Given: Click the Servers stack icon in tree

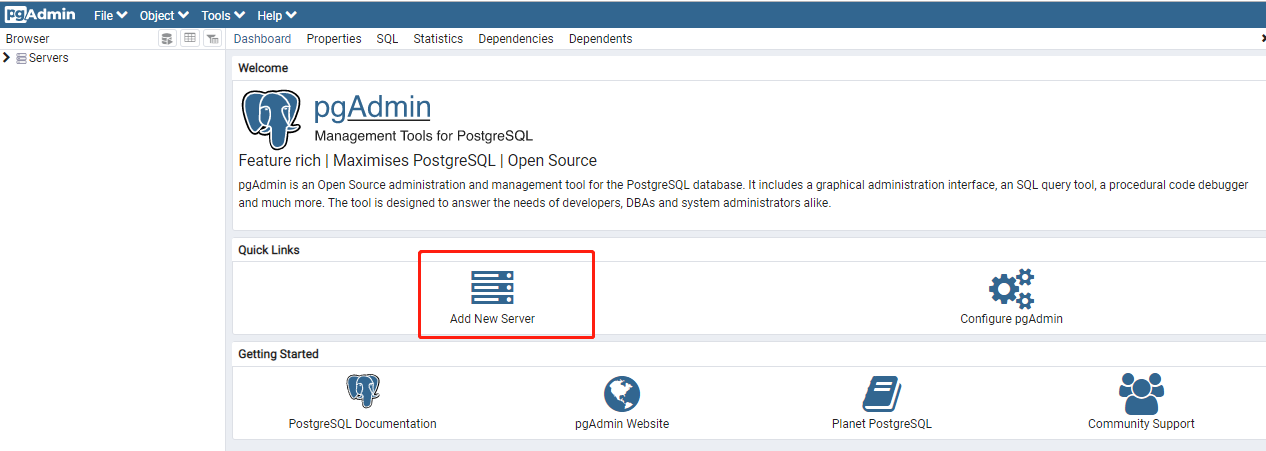Looking at the screenshot, I should pyautogui.click(x=21, y=58).
